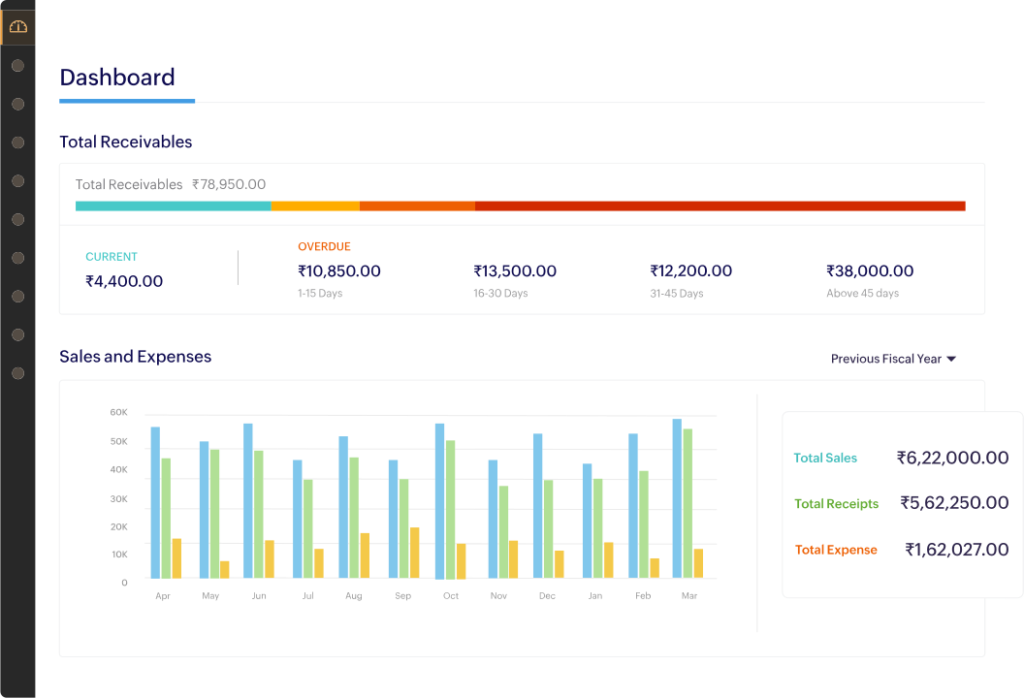
Task: Click the blue sales bar for March
Action: tap(677, 498)
